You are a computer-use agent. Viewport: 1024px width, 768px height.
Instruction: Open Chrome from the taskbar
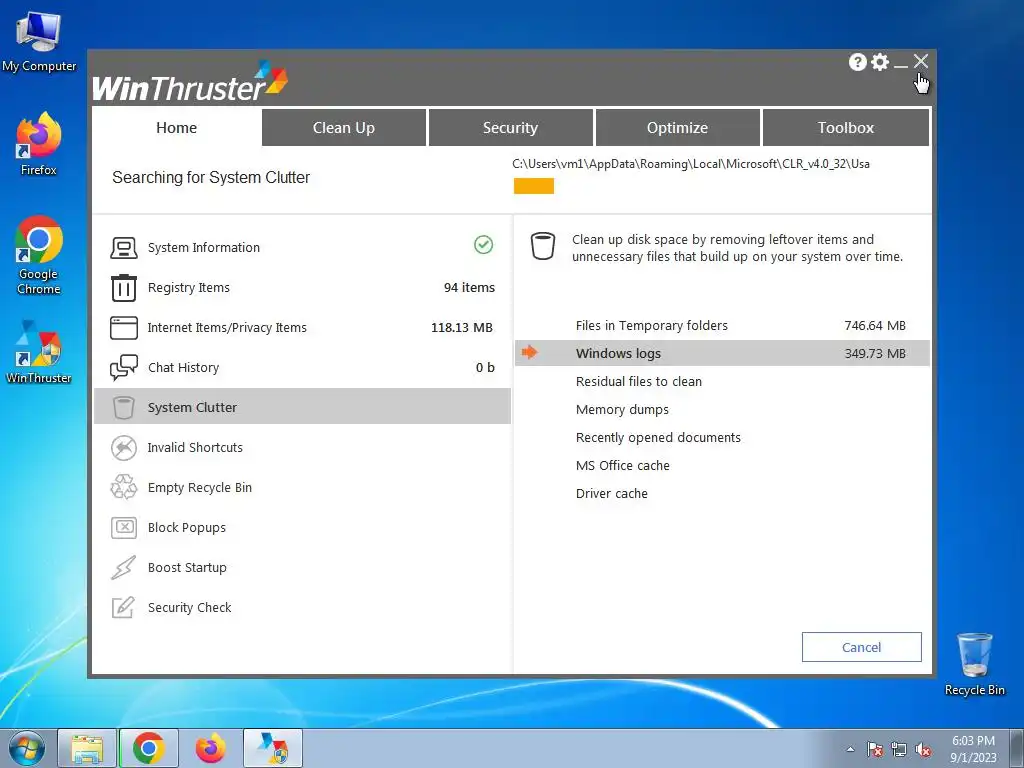click(149, 748)
